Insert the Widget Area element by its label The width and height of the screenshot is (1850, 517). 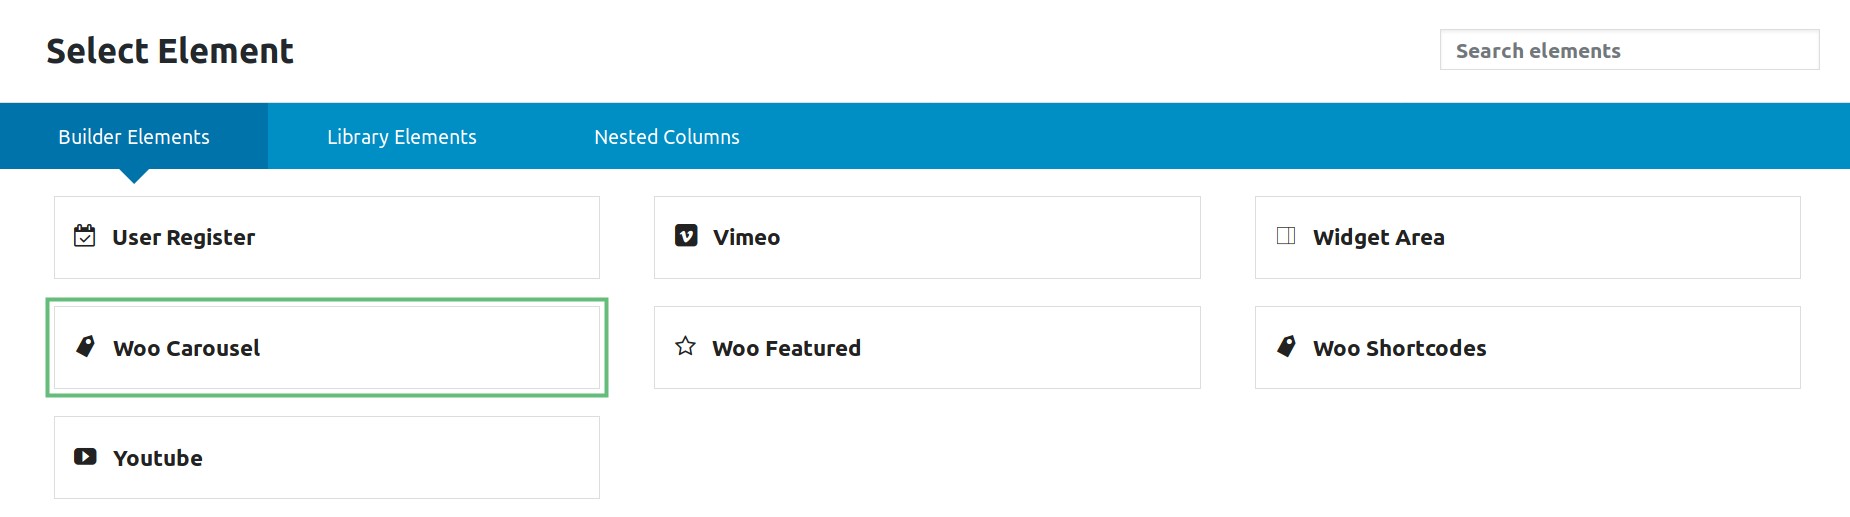[1379, 238]
